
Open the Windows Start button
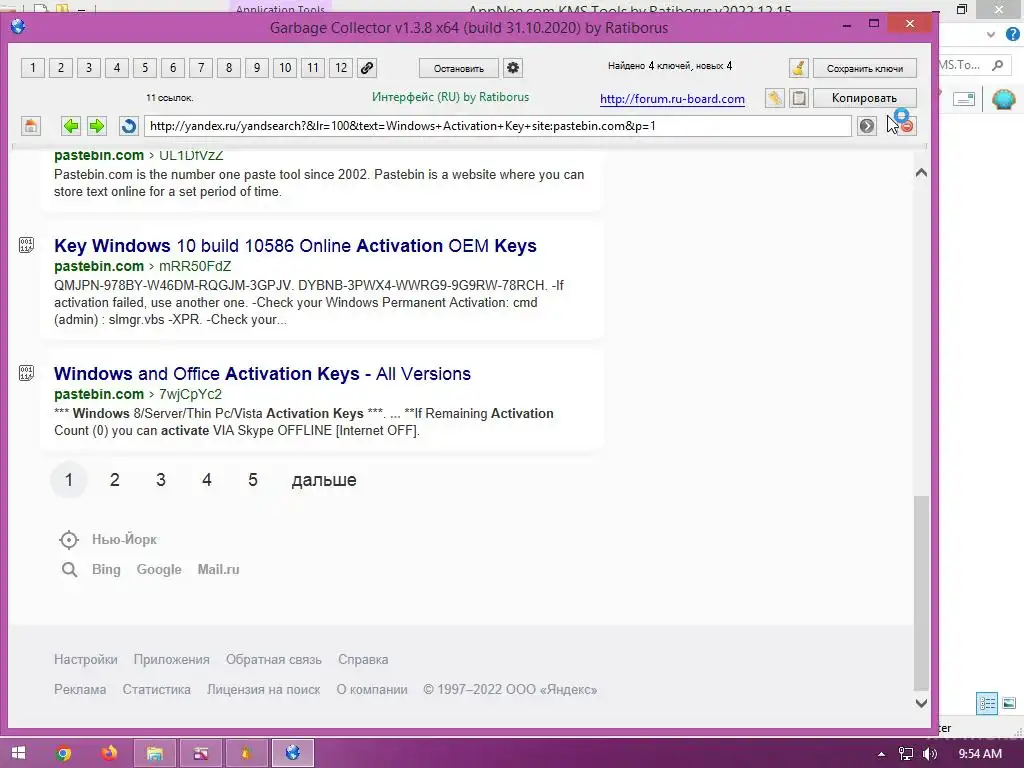coord(18,754)
